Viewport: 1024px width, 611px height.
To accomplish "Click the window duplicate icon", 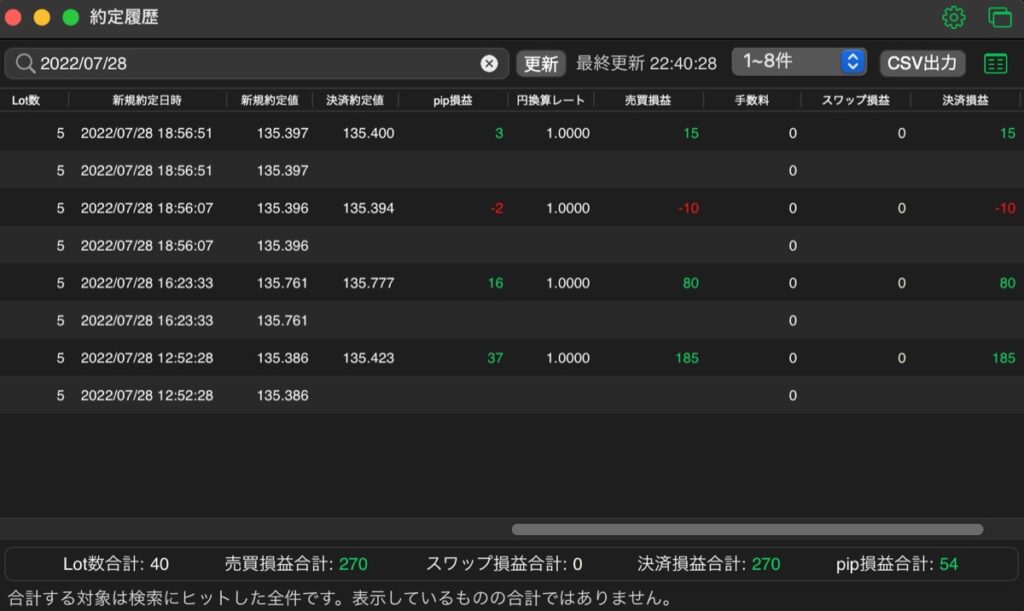I will [x=999, y=17].
